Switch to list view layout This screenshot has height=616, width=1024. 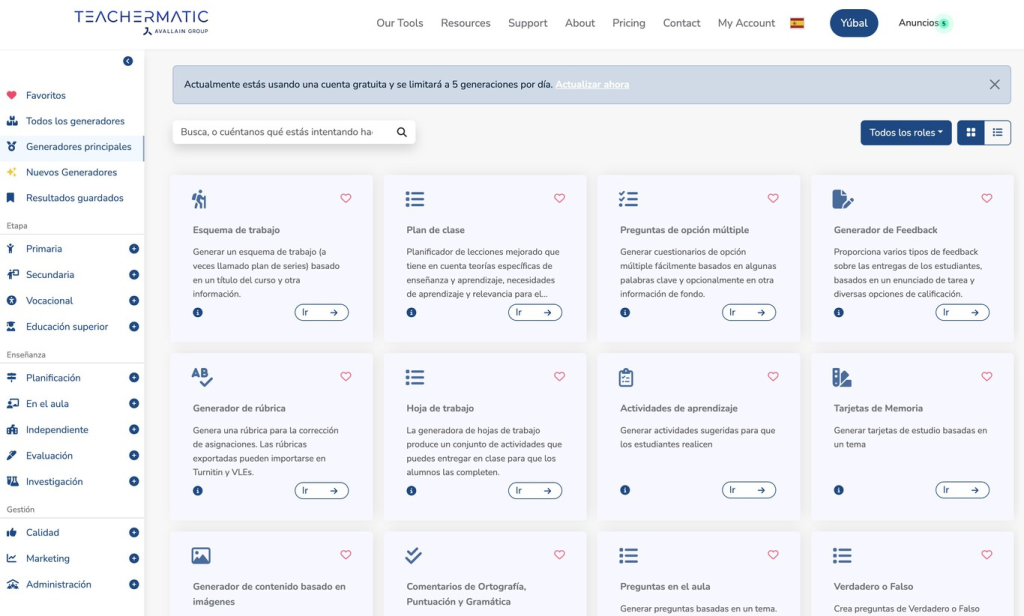point(997,133)
